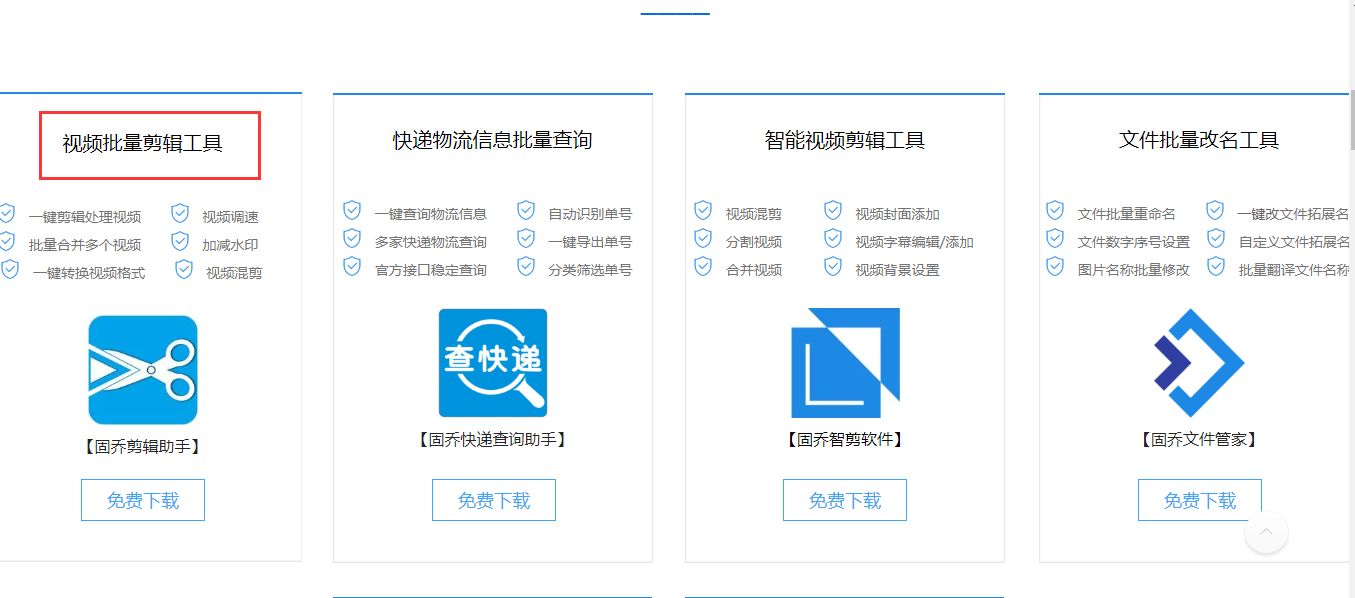Click shield icon beside 文件数字序号设置
The height and width of the screenshot is (598, 1355).
pyautogui.click(x=1055, y=238)
